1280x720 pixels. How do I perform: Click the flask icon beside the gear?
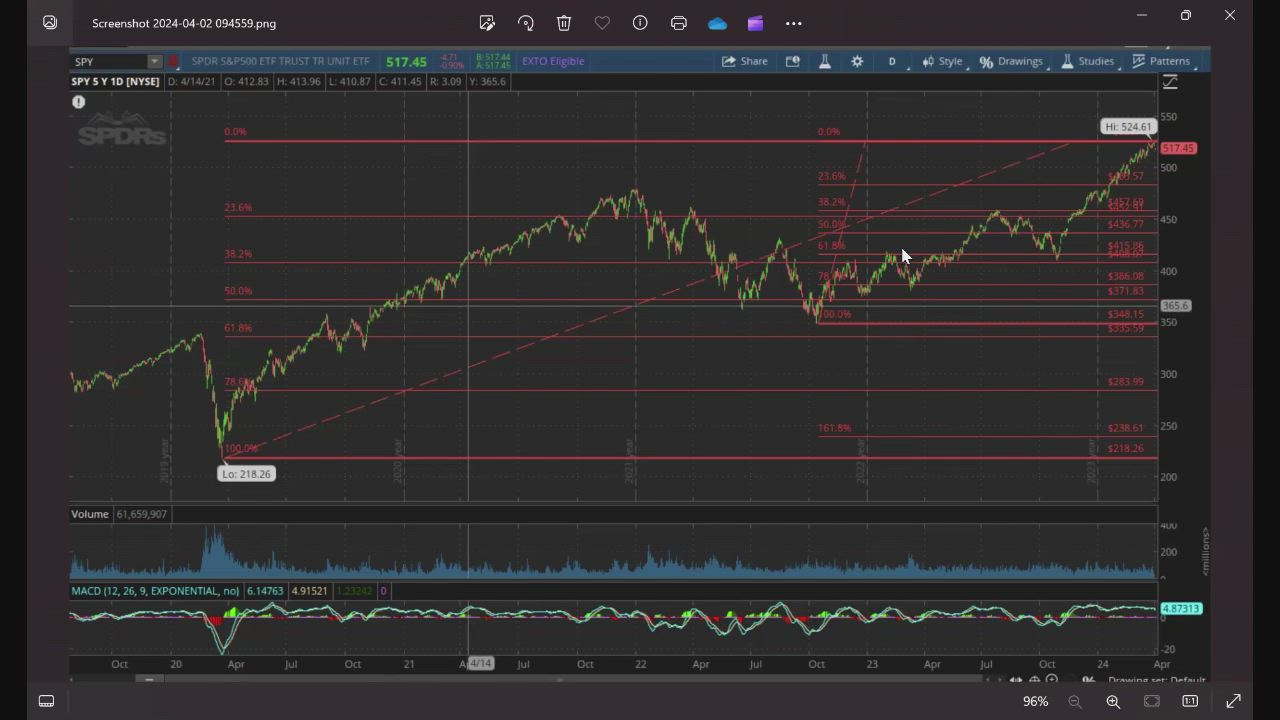[825, 61]
